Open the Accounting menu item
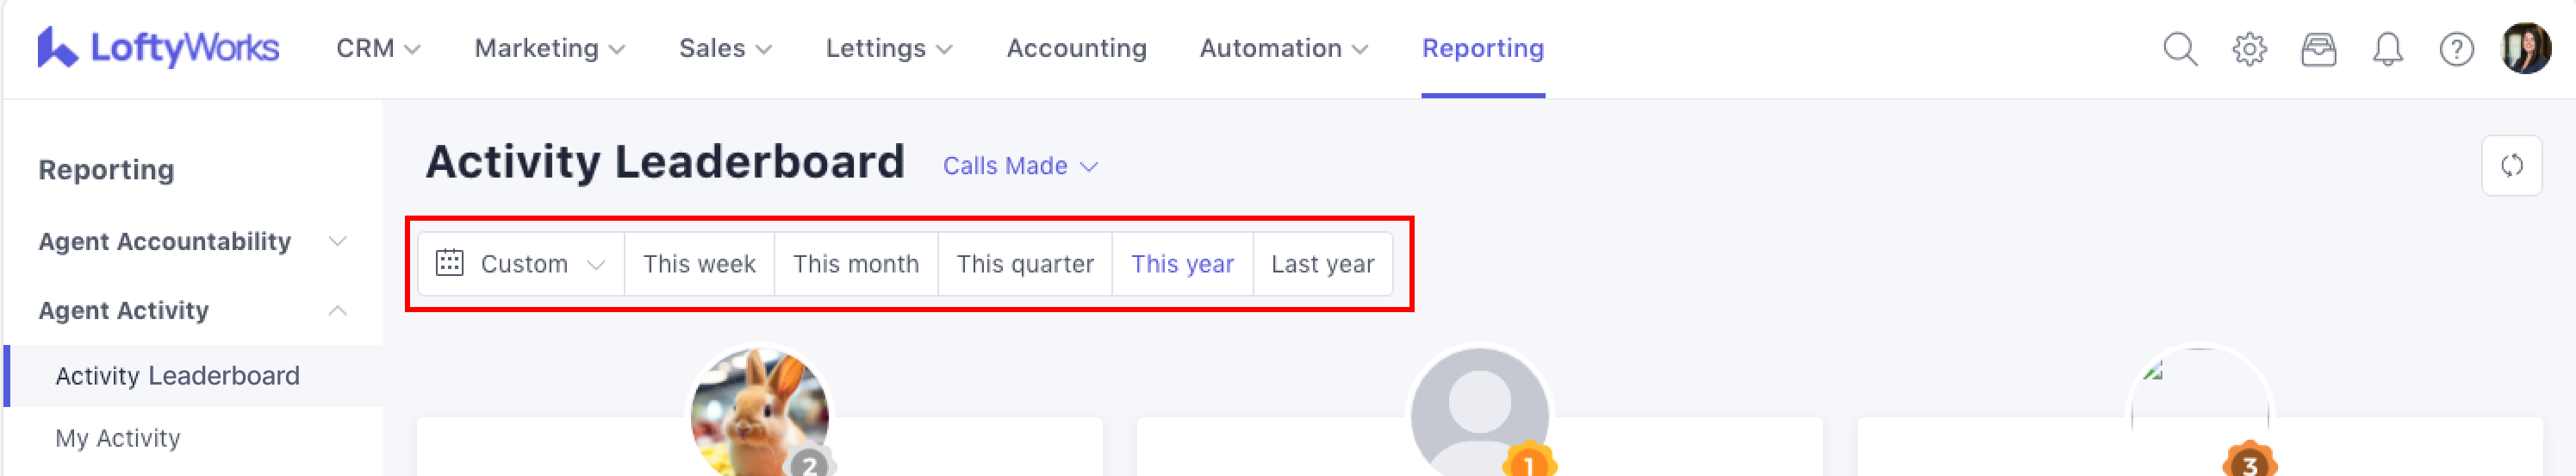Viewport: 2576px width, 476px height. (1076, 49)
